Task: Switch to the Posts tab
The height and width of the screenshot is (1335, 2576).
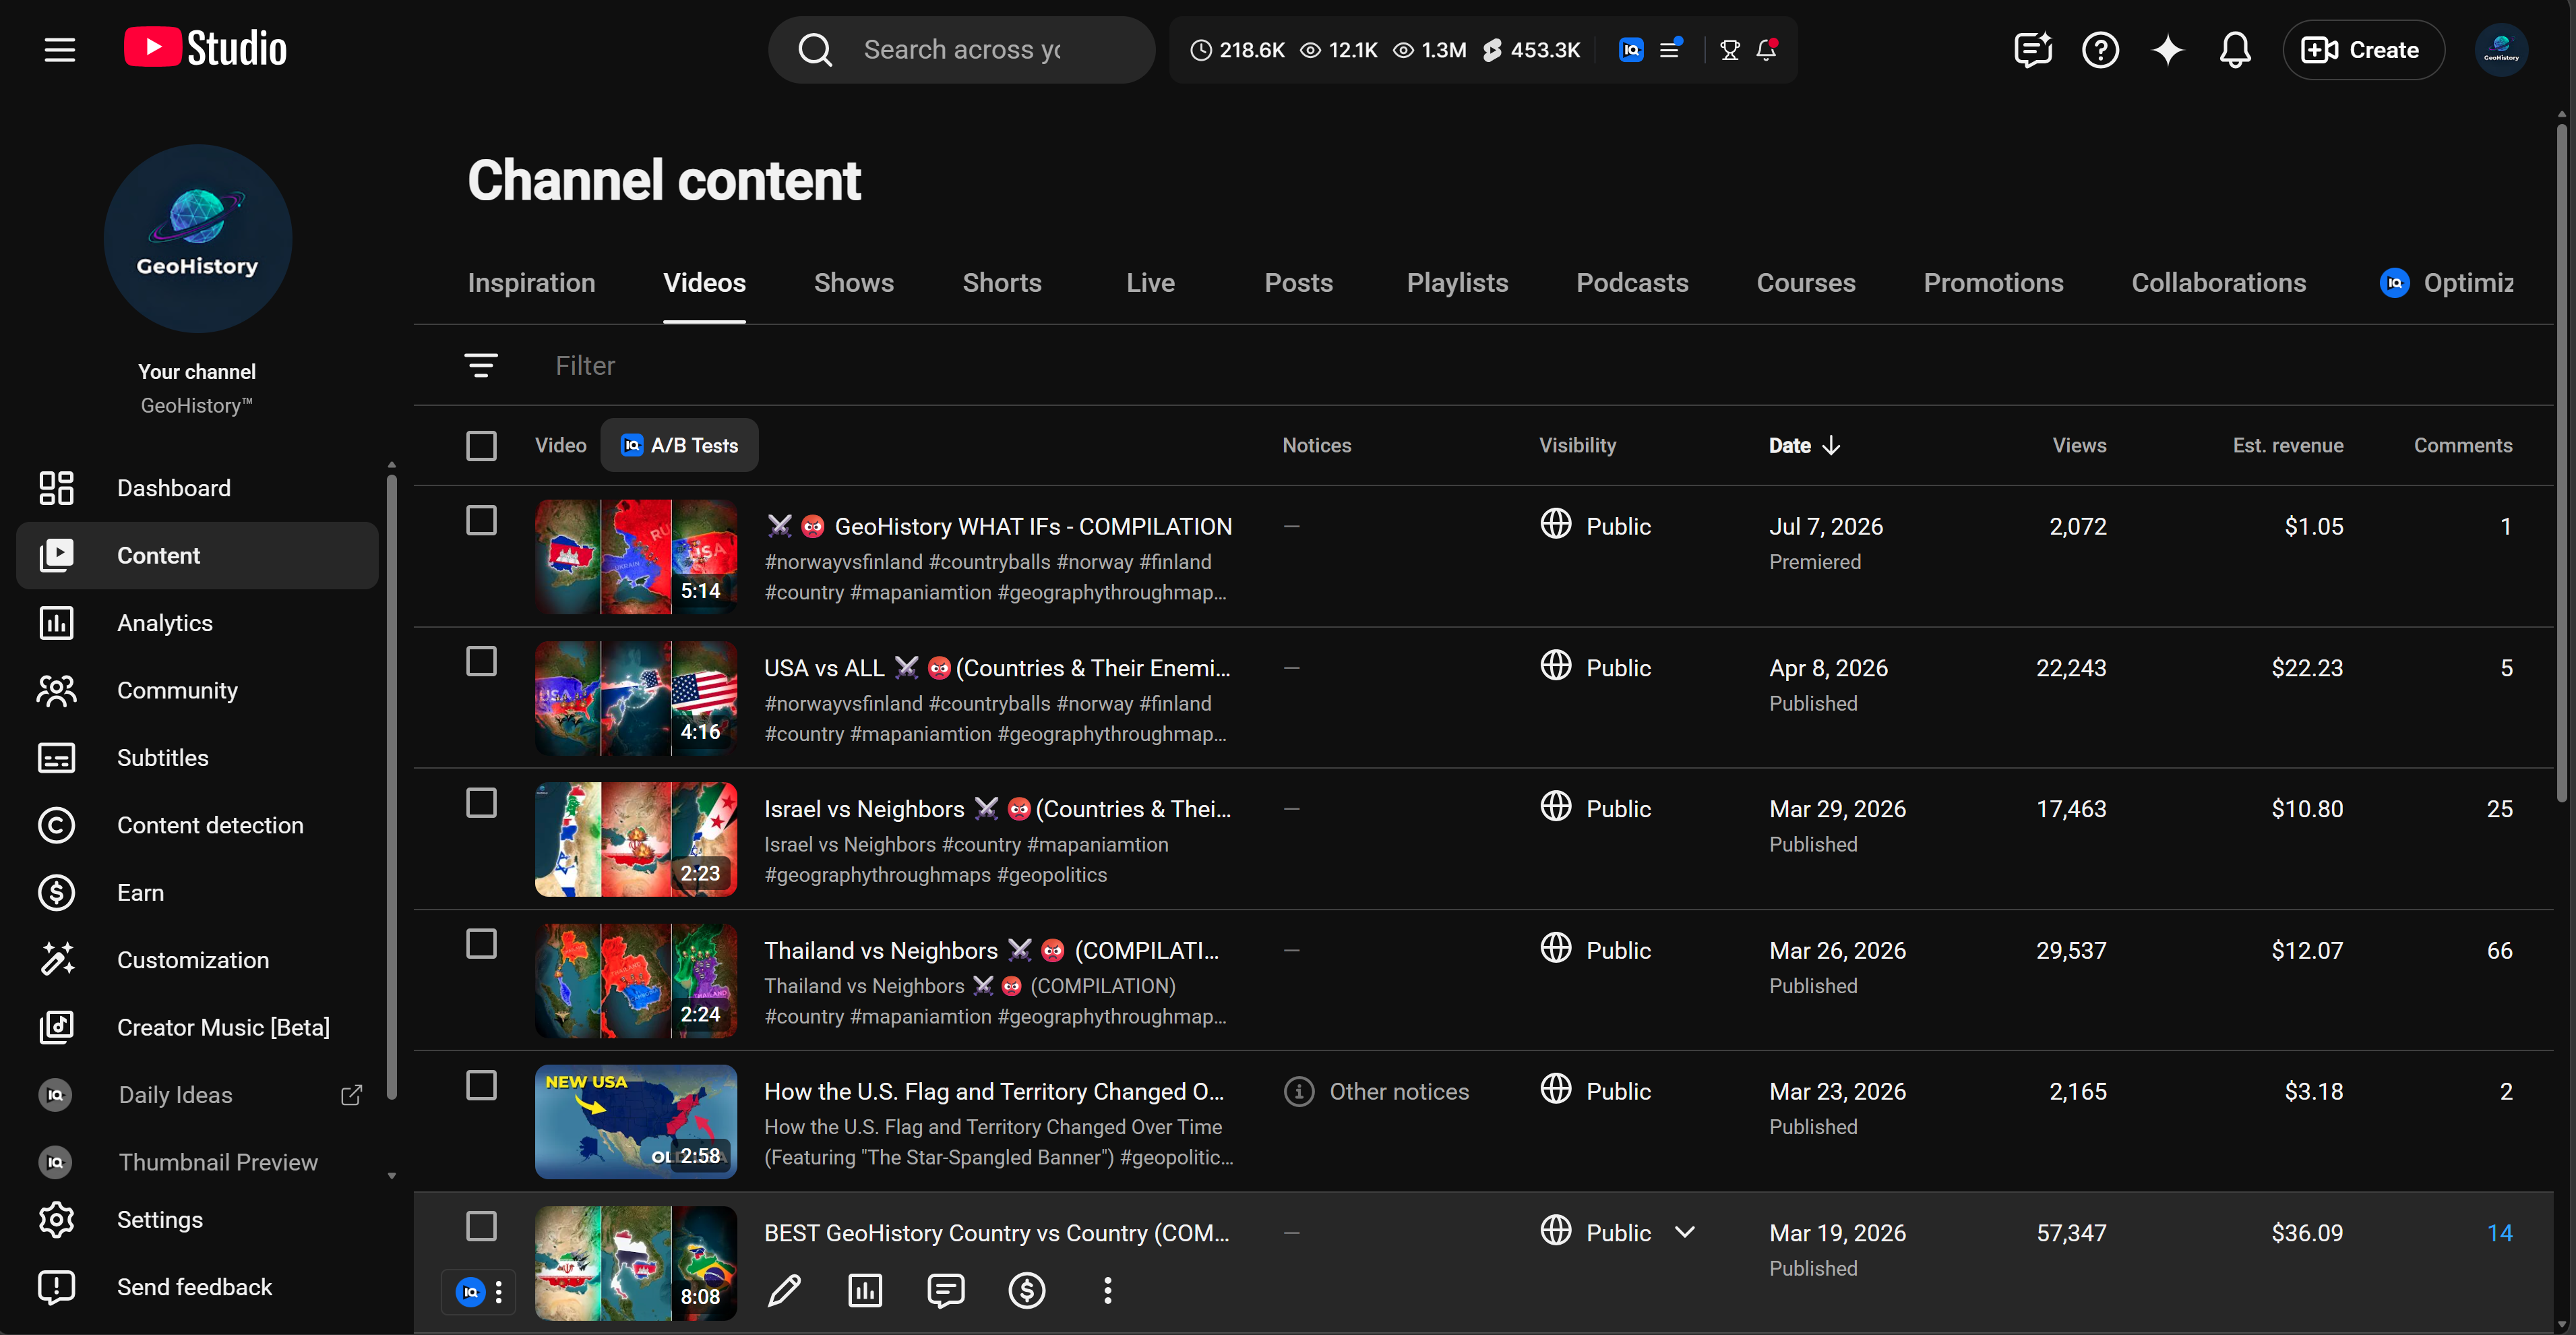Action: [x=1298, y=282]
